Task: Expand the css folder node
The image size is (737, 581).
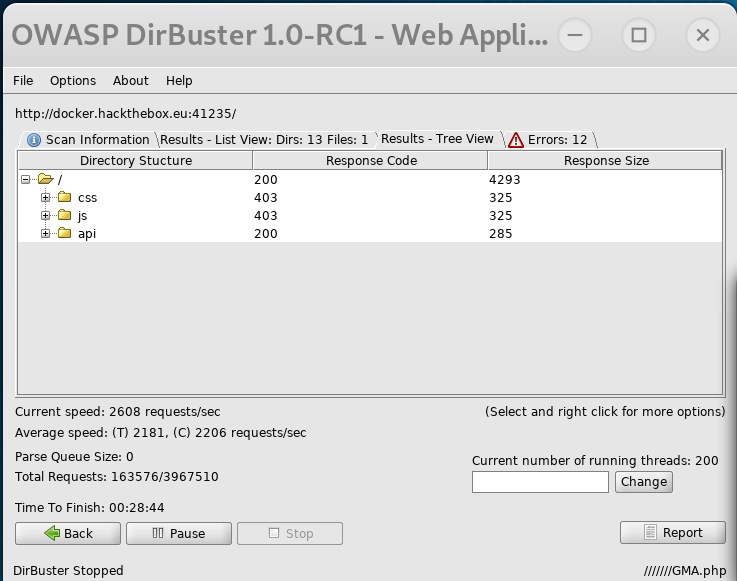Action: pyautogui.click(x=46, y=197)
